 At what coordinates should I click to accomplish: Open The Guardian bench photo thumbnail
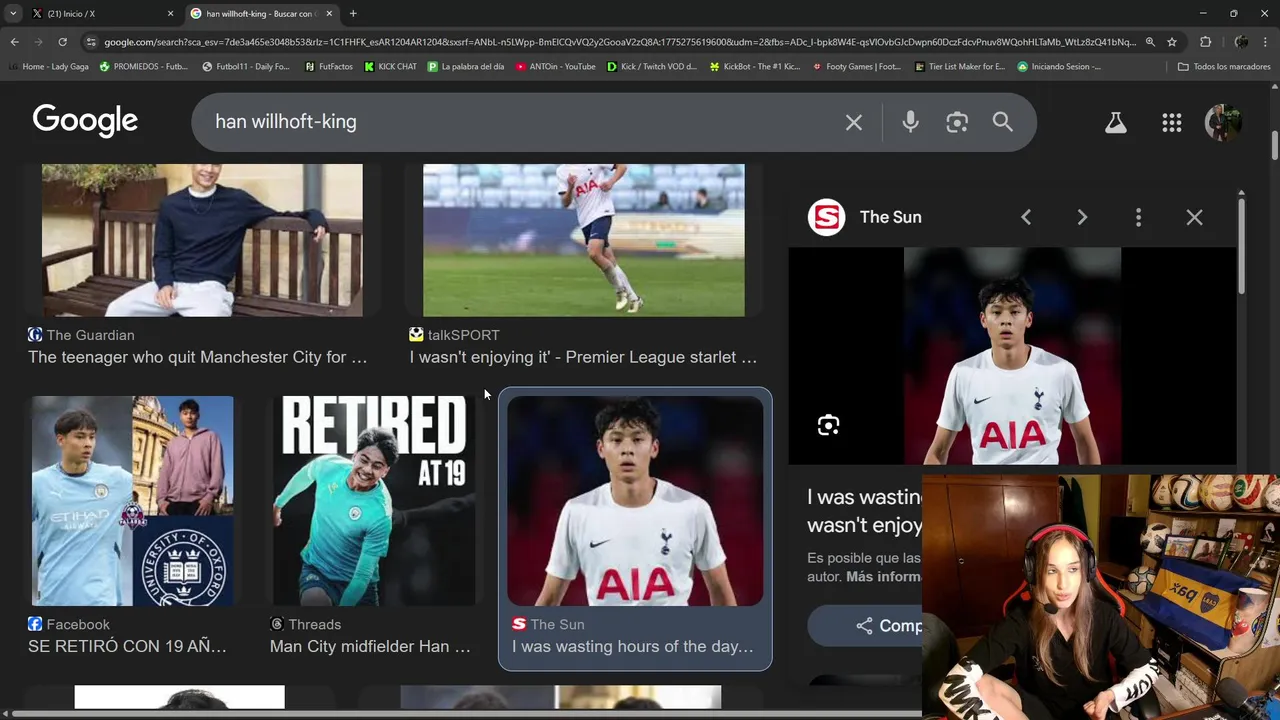click(202, 240)
